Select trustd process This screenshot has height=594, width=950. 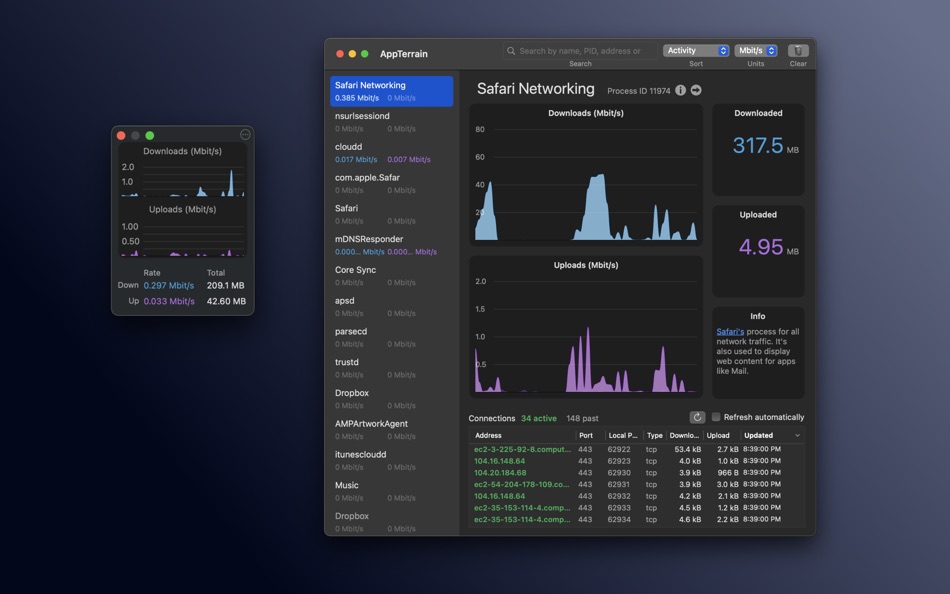[391, 368]
